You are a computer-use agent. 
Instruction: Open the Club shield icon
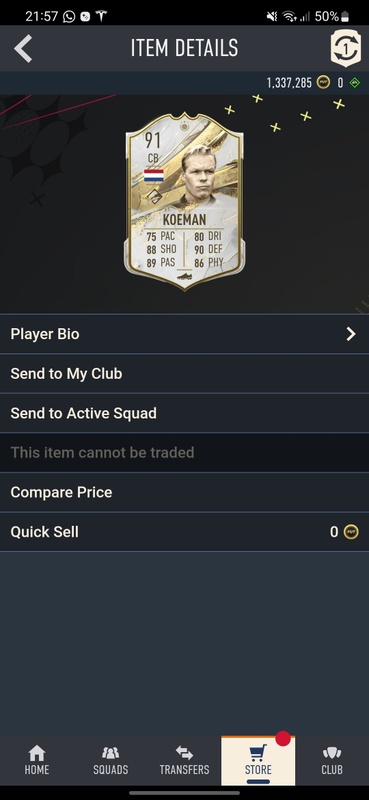coord(332,753)
